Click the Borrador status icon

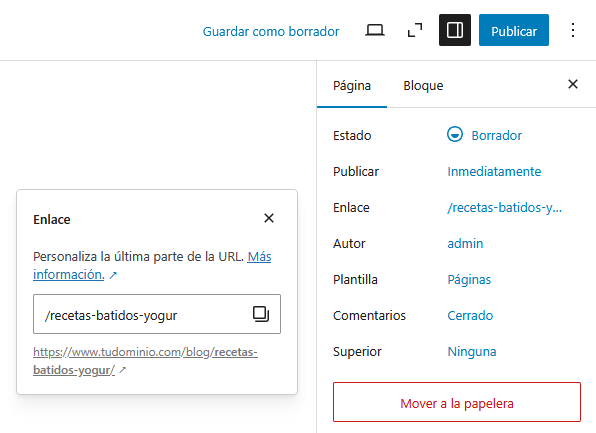tap(455, 135)
